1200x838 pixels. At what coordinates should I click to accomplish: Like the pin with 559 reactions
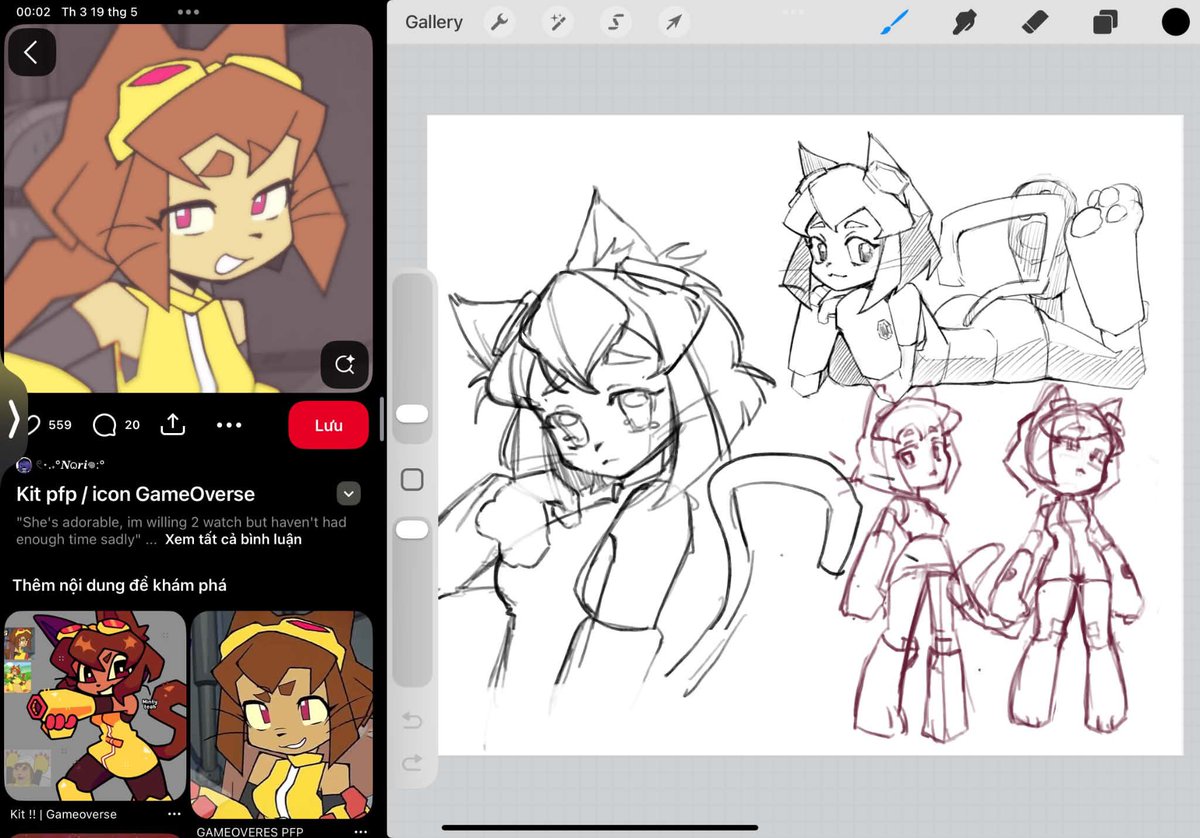point(31,425)
